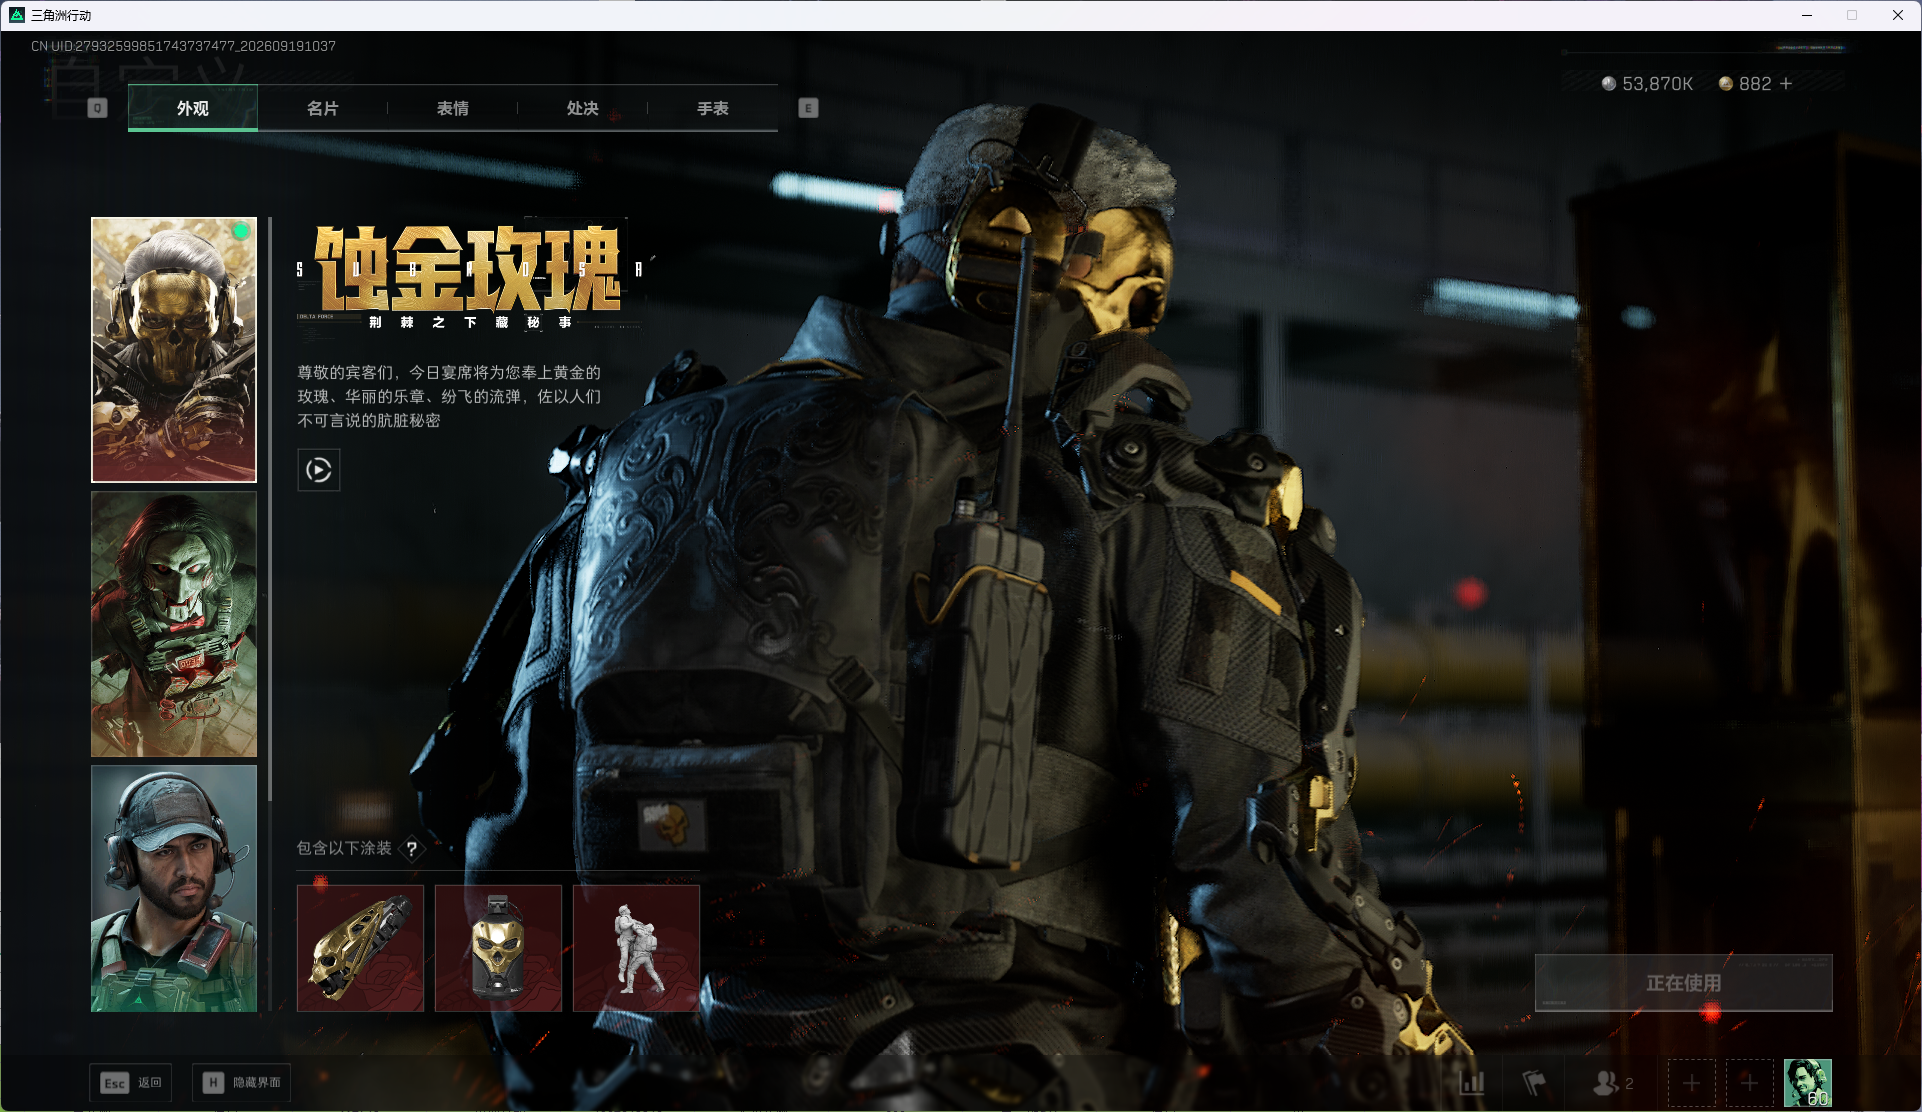The width and height of the screenshot is (1922, 1112).
Task: Open the 包含以下涂装 help question mark
Action: pos(412,849)
